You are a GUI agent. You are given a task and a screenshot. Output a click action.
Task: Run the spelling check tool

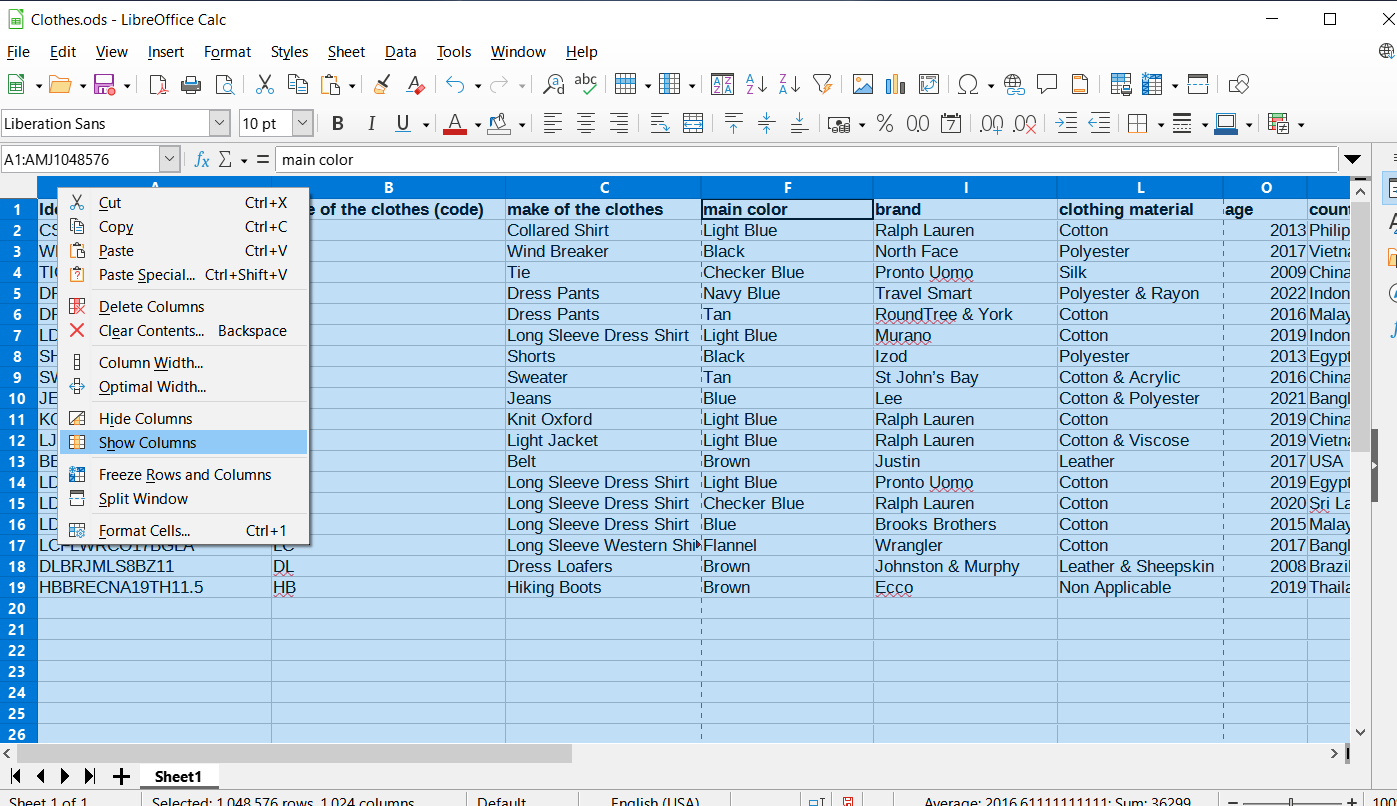pyautogui.click(x=586, y=85)
